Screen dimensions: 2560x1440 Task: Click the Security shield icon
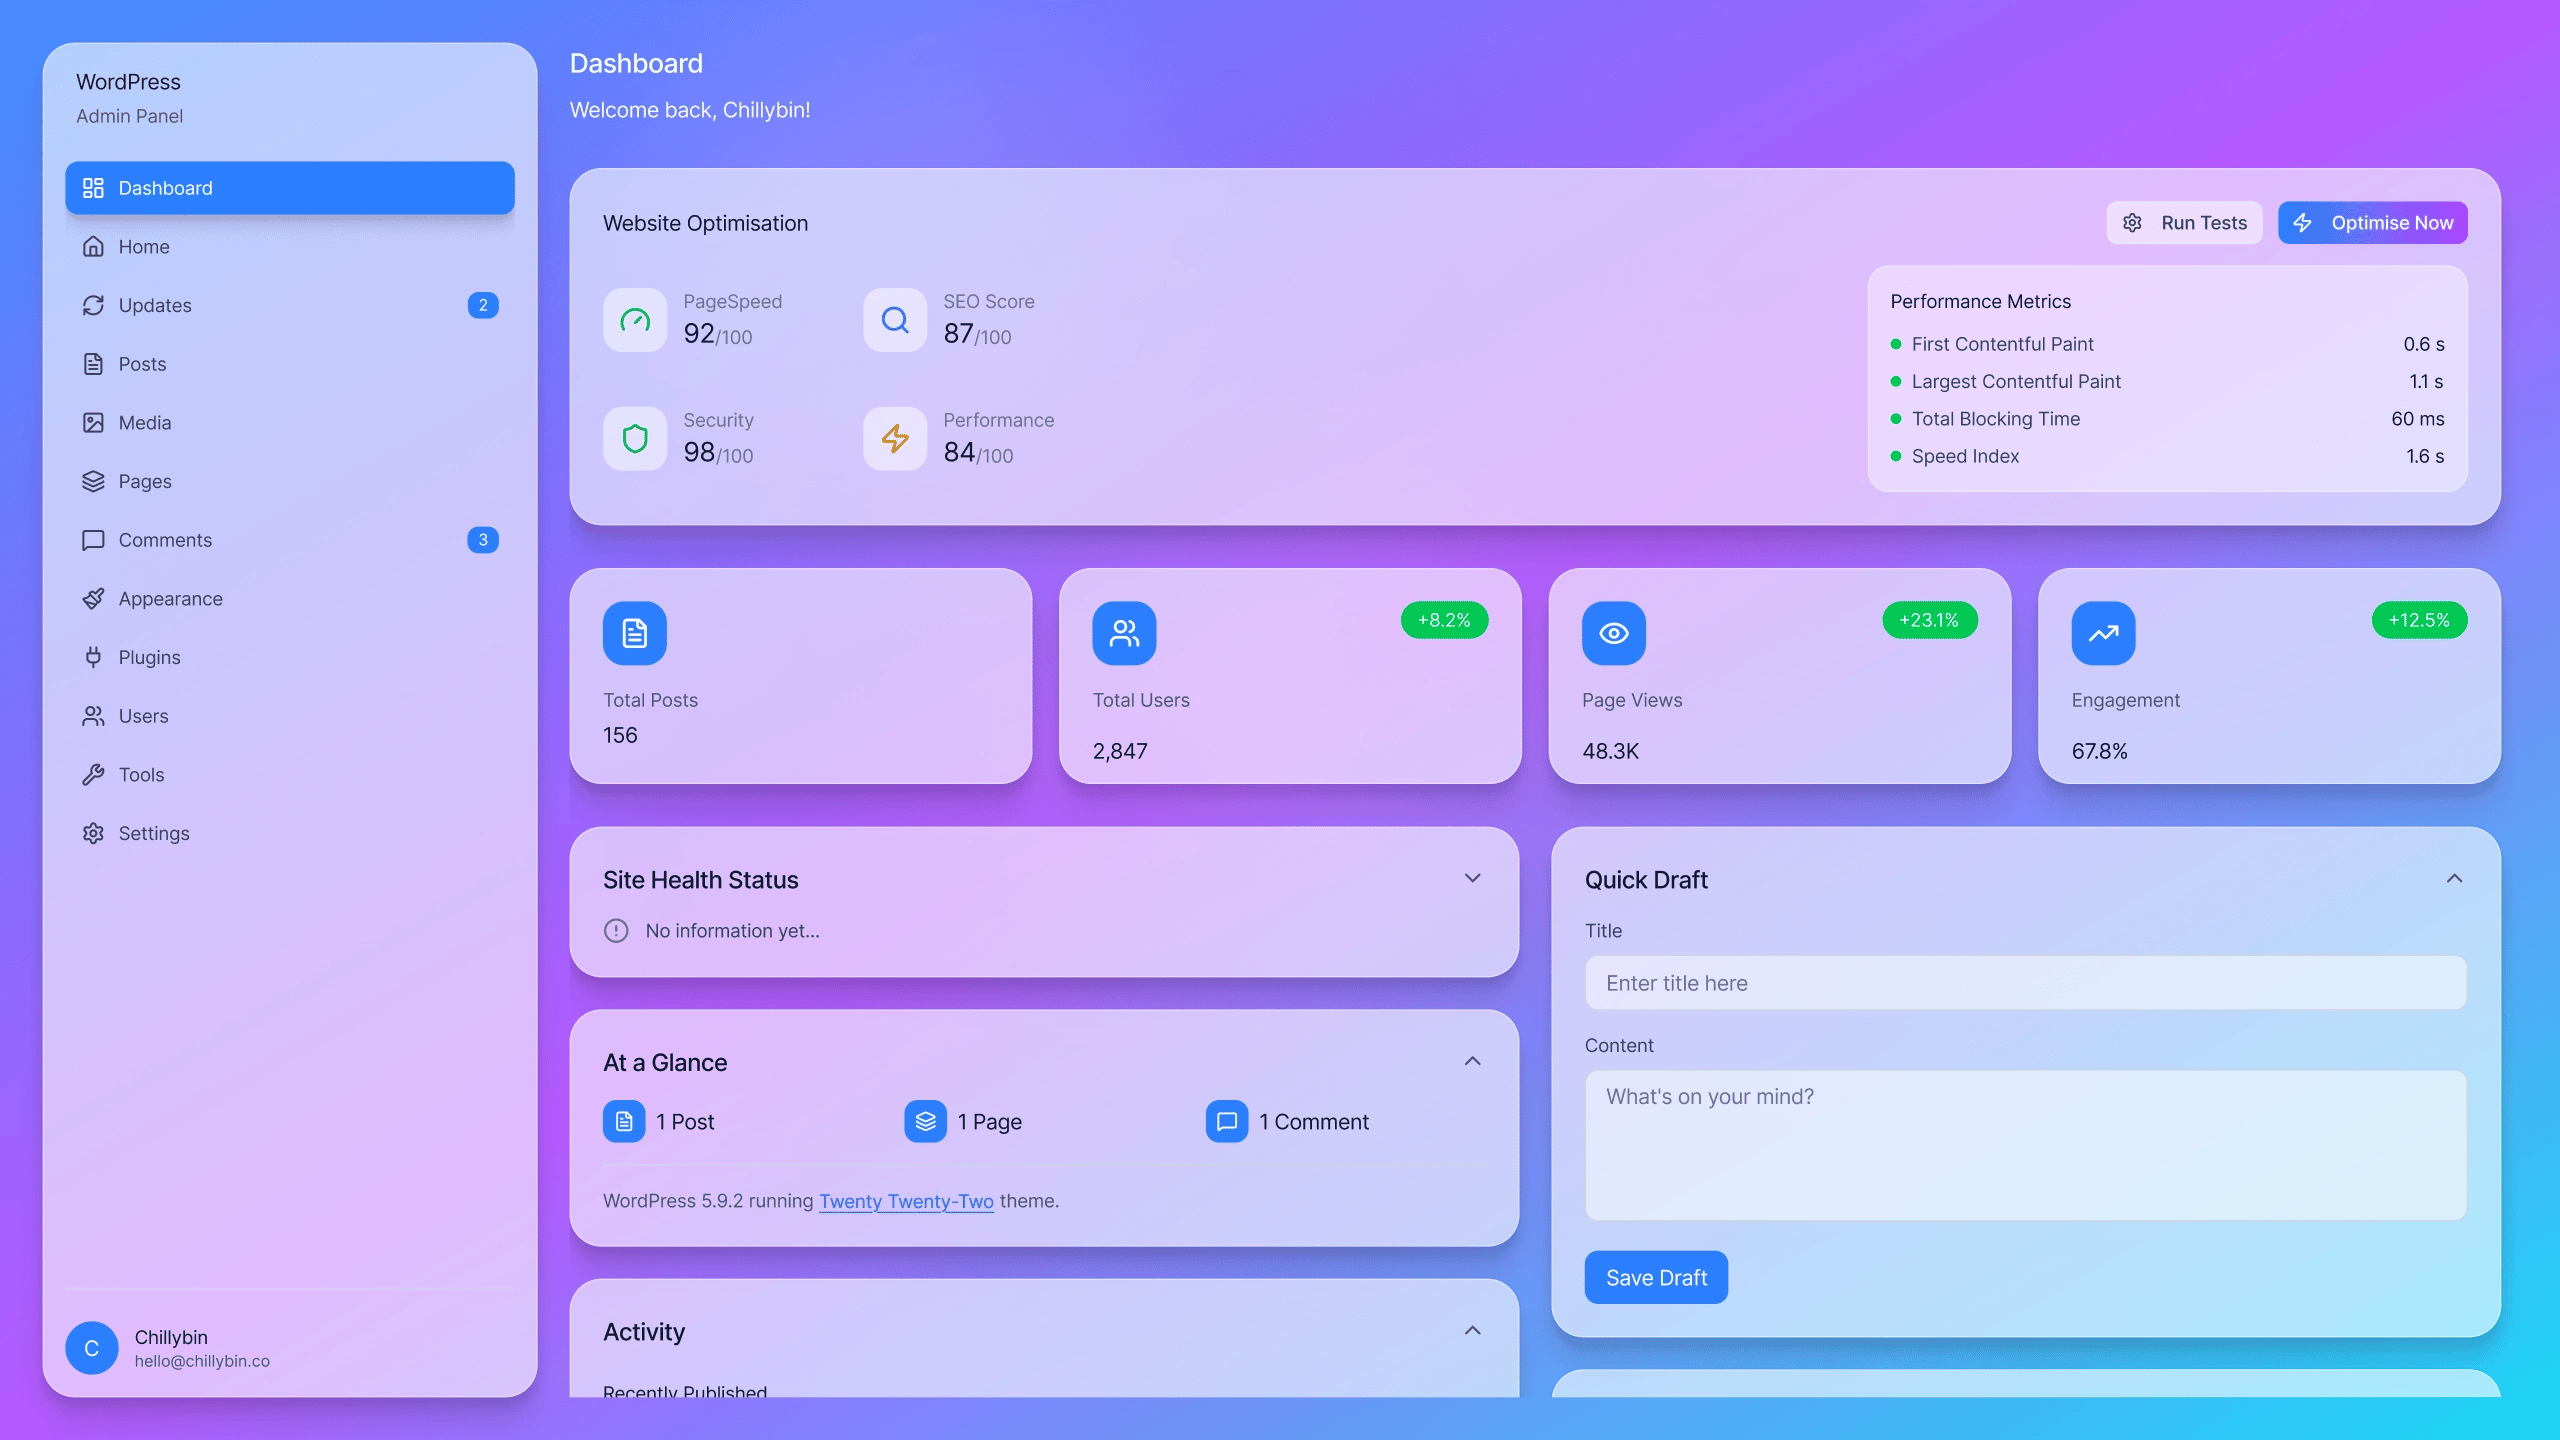point(634,438)
